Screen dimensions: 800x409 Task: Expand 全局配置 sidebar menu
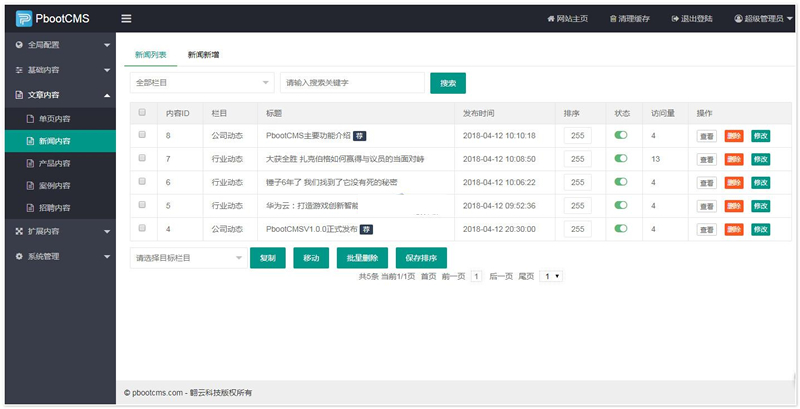[58, 45]
